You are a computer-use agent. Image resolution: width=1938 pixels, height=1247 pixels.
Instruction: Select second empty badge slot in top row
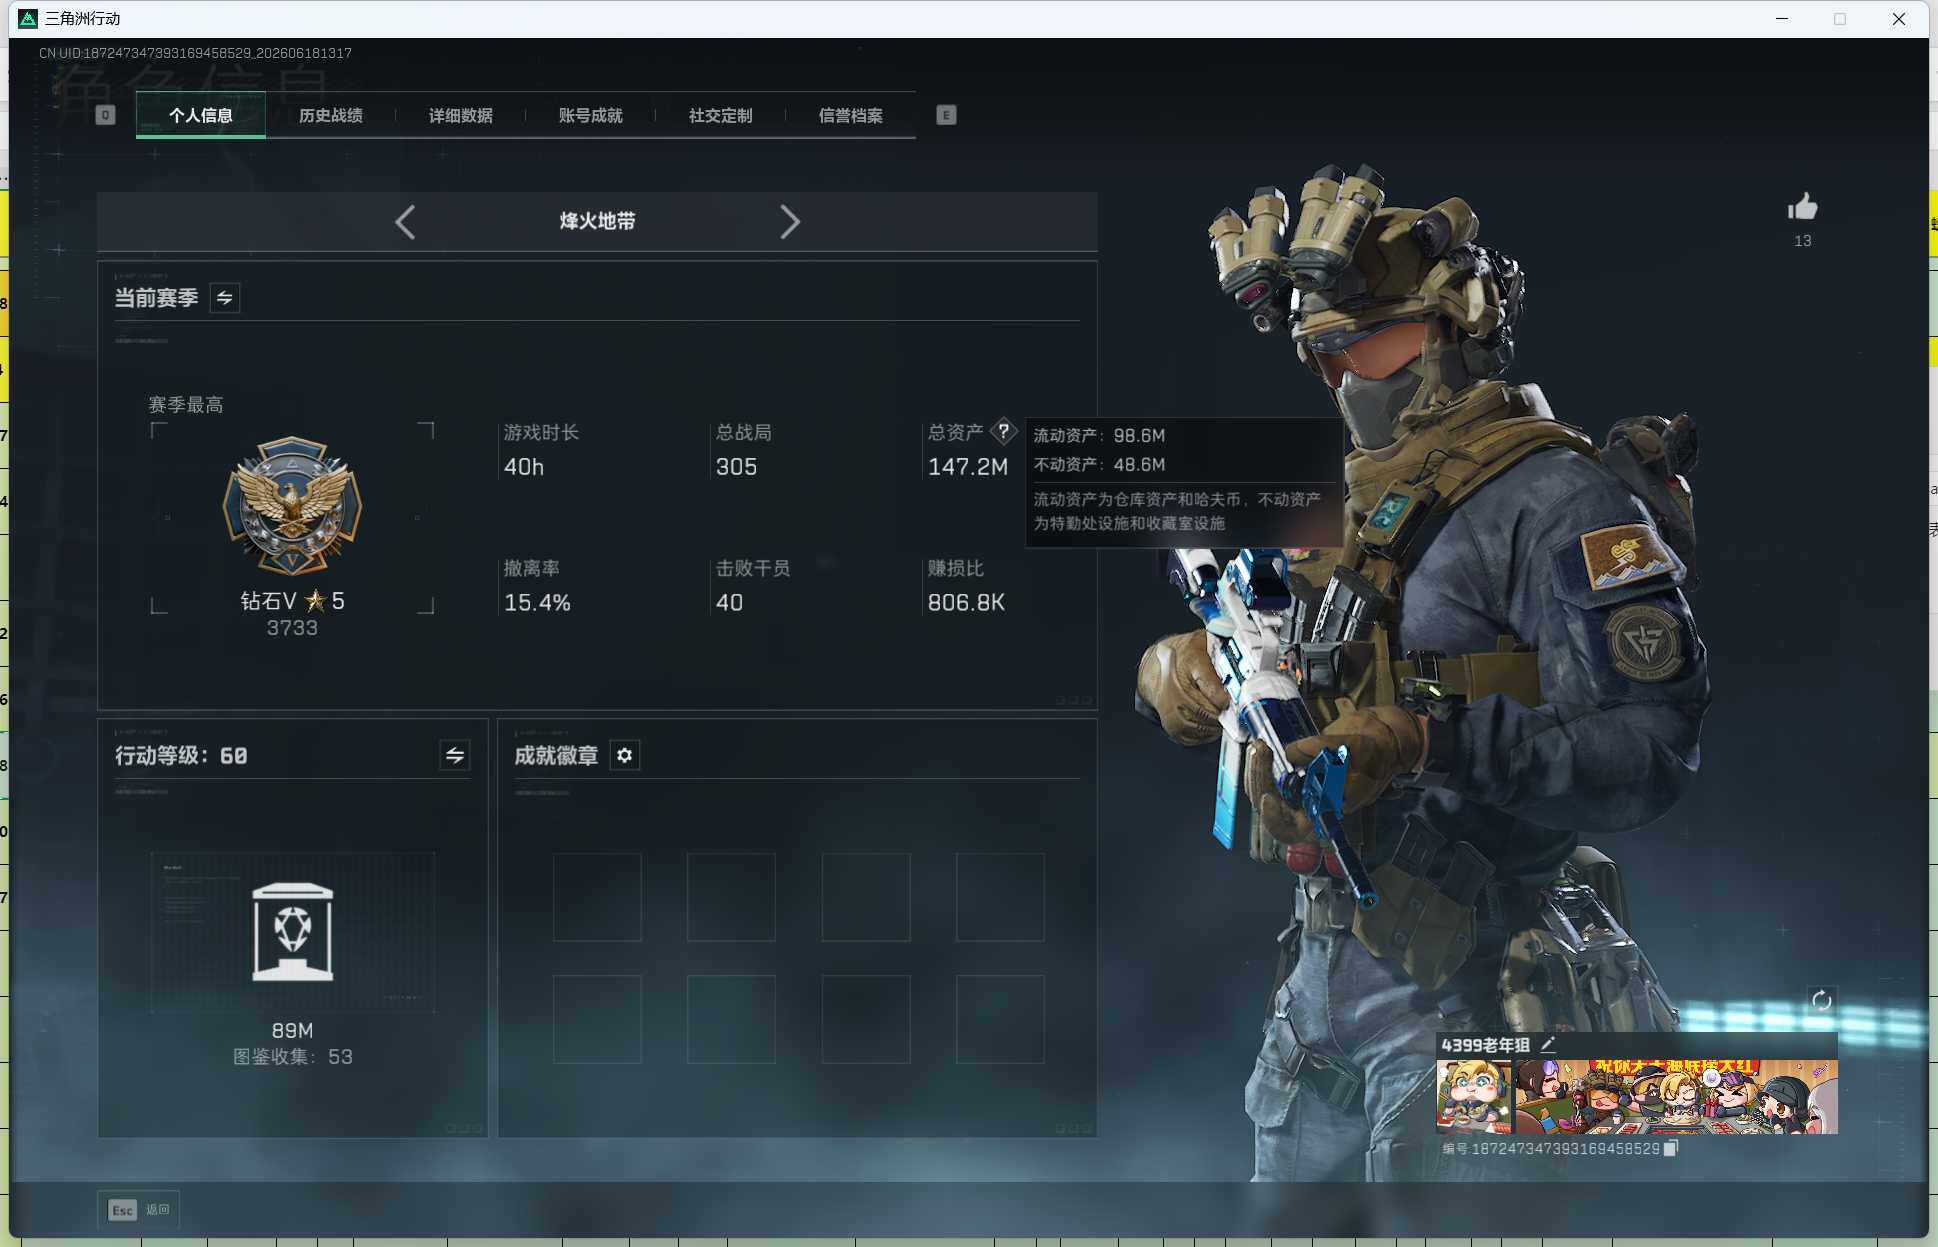click(731, 897)
